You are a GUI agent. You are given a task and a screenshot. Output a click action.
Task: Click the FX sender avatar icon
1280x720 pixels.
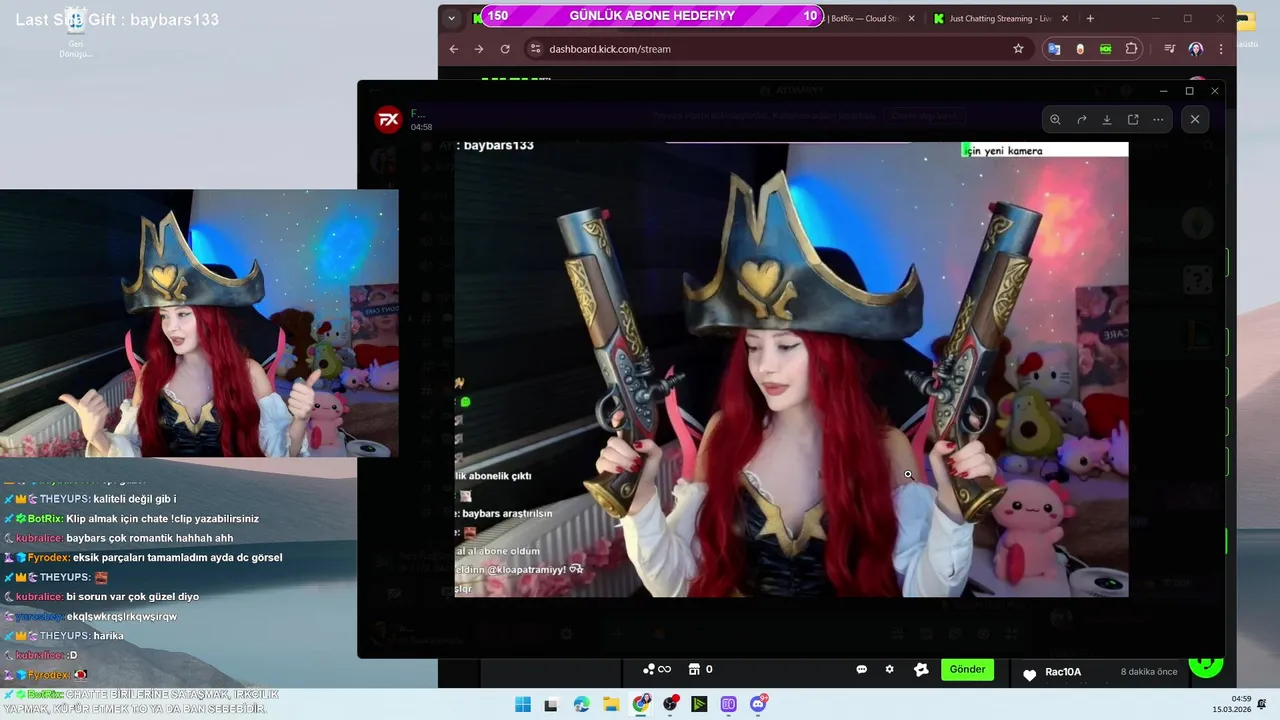tap(388, 120)
